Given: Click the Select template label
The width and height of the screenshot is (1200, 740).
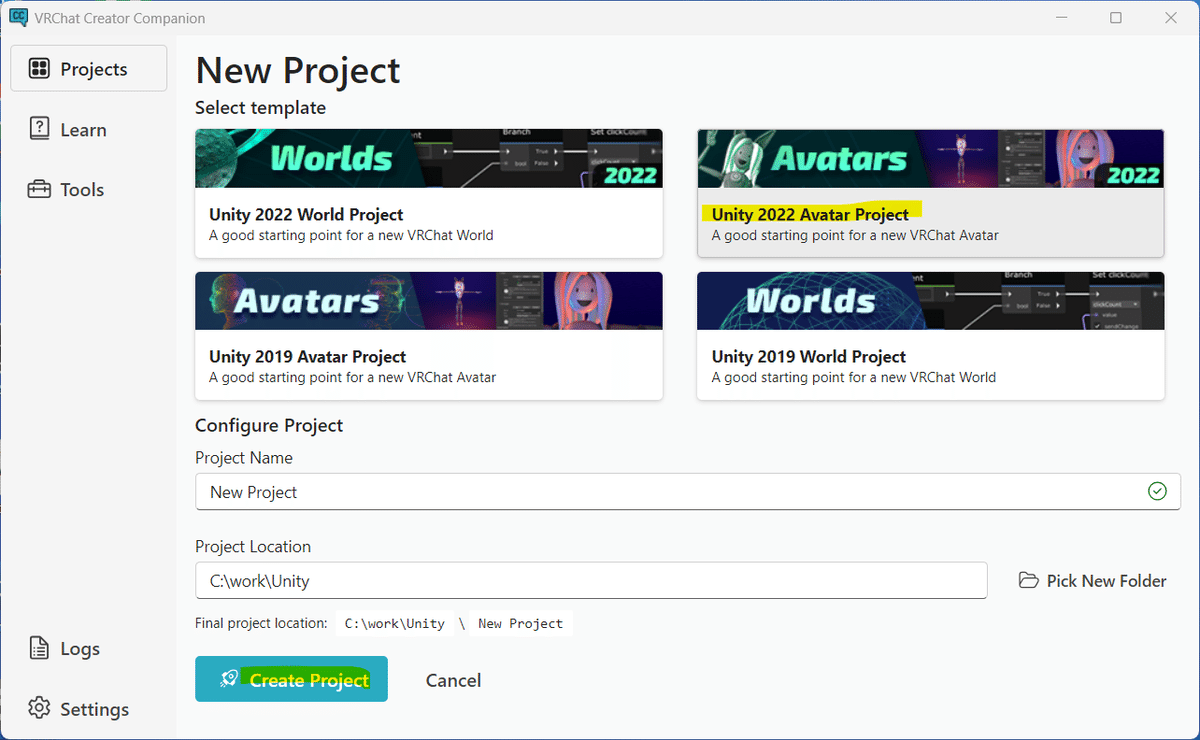Looking at the screenshot, I should 260,107.
